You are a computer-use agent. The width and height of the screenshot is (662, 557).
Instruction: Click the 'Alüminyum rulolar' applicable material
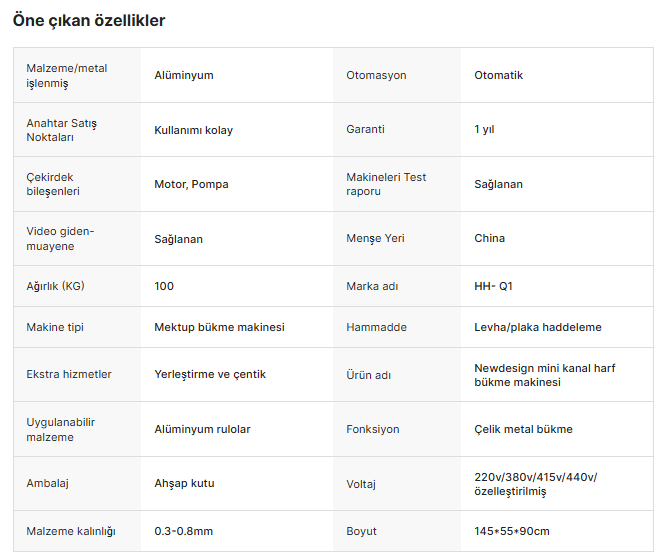(x=202, y=429)
